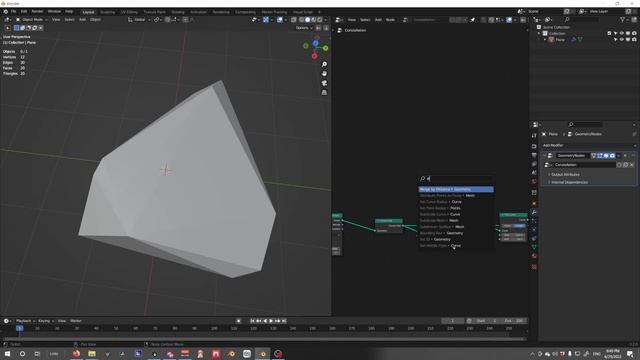Pin the node tree with pin icon
640x360 pixels.
point(473,20)
